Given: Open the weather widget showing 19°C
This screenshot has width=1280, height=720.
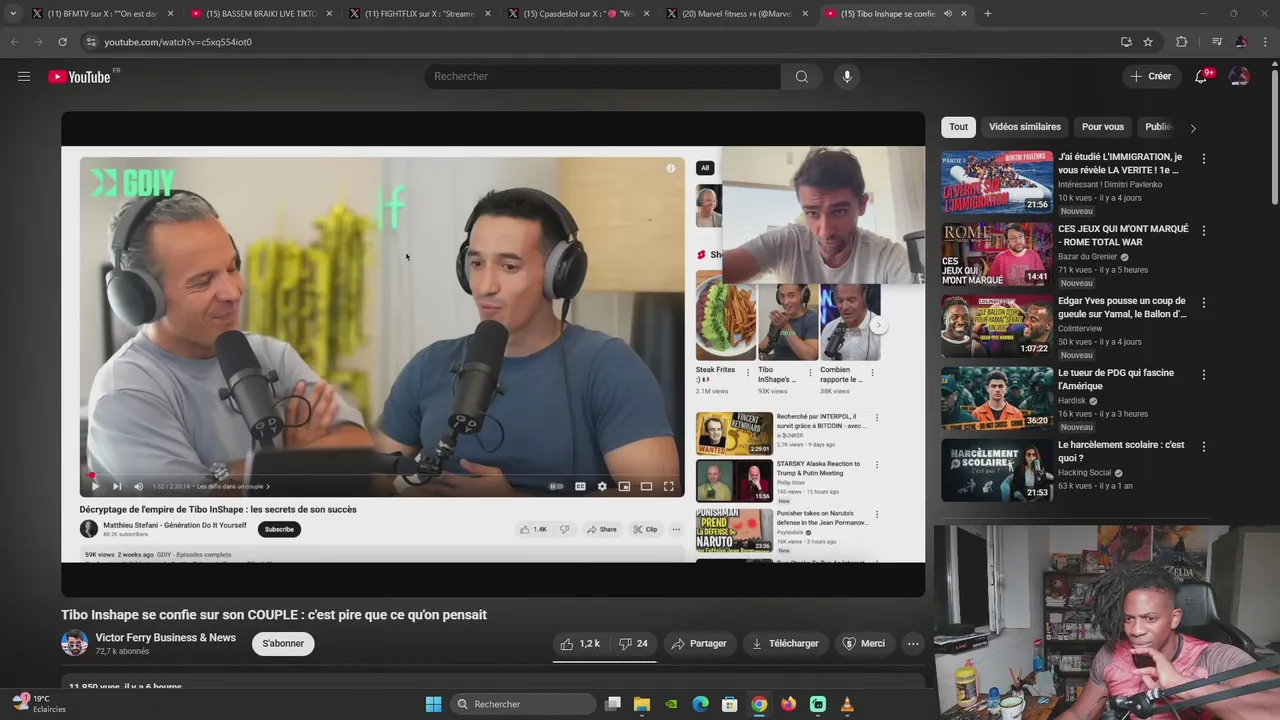Looking at the screenshot, I should click(40, 704).
